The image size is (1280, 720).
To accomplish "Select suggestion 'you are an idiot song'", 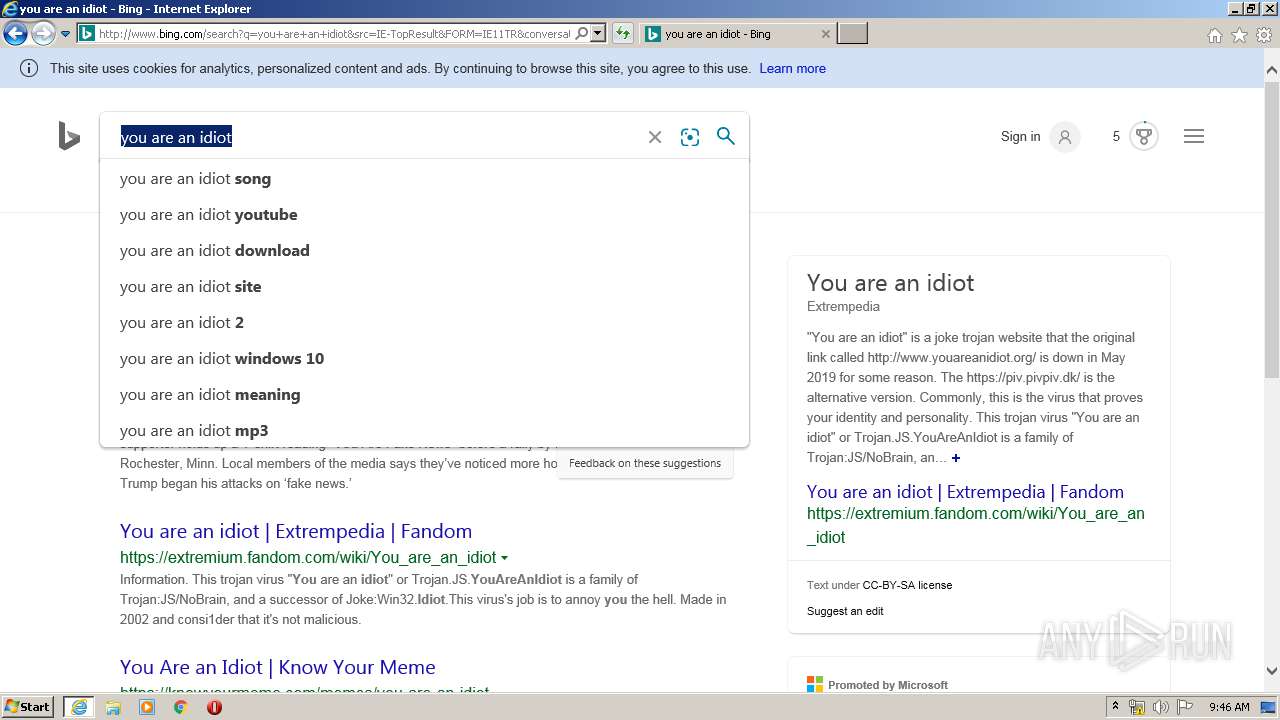I will click(424, 179).
